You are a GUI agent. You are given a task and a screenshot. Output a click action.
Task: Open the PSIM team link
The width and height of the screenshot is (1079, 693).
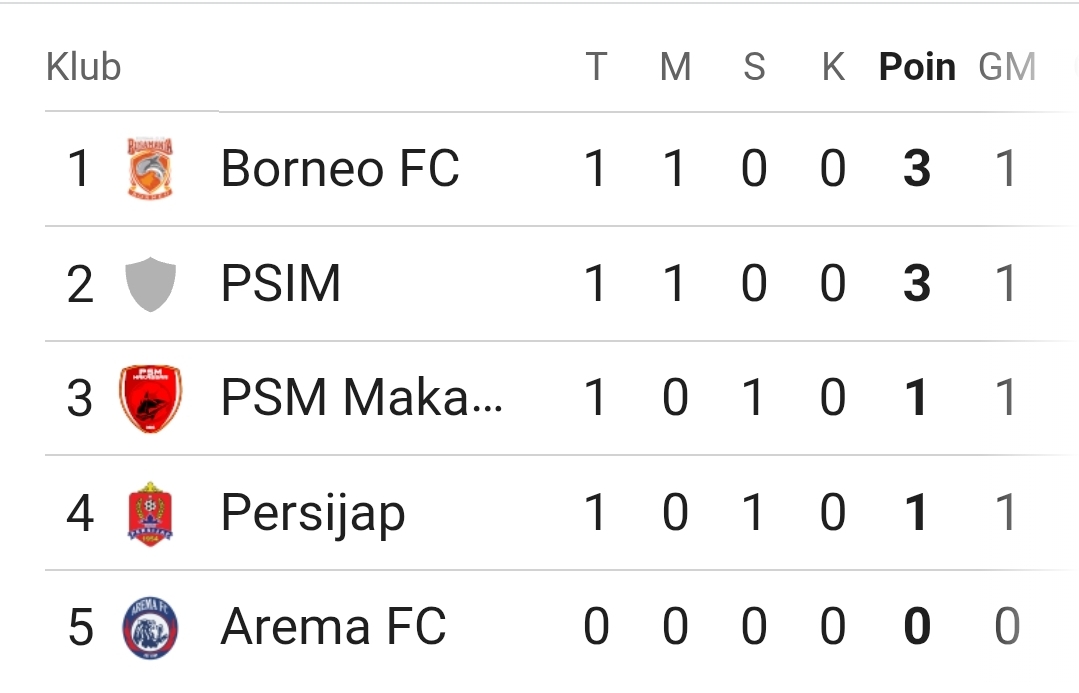(x=281, y=284)
